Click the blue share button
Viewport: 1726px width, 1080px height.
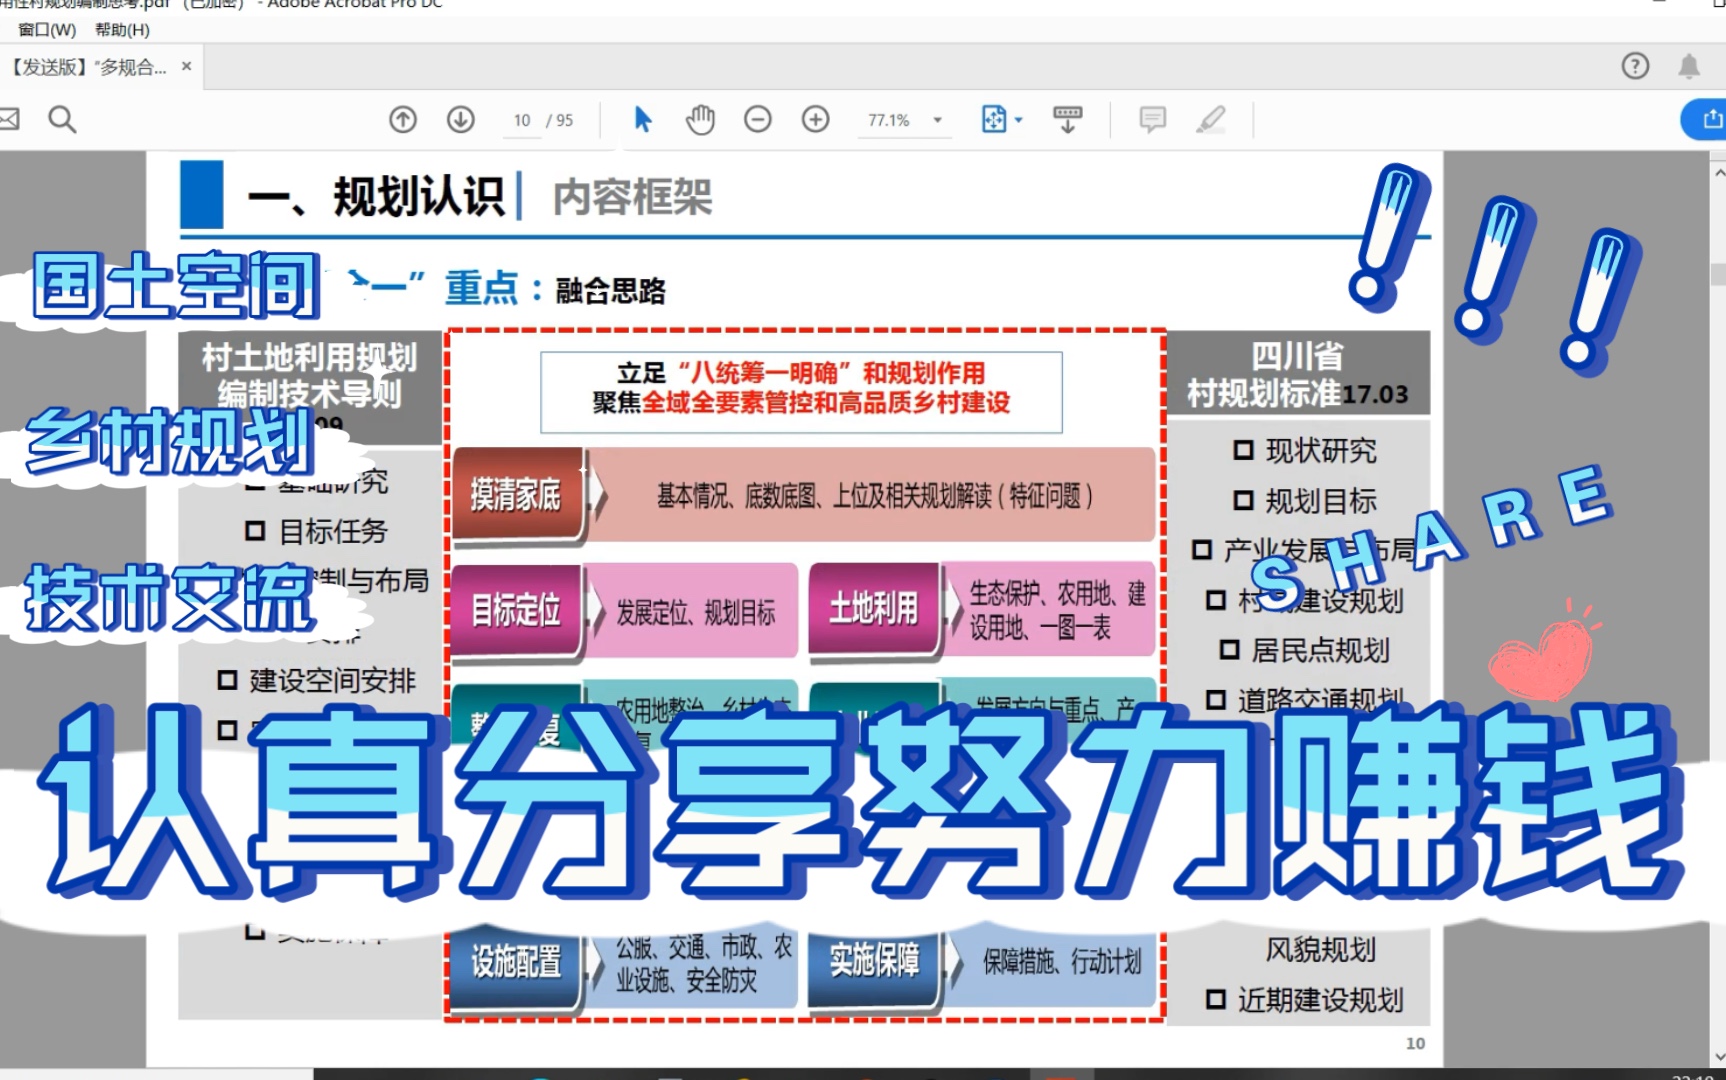coord(1704,120)
